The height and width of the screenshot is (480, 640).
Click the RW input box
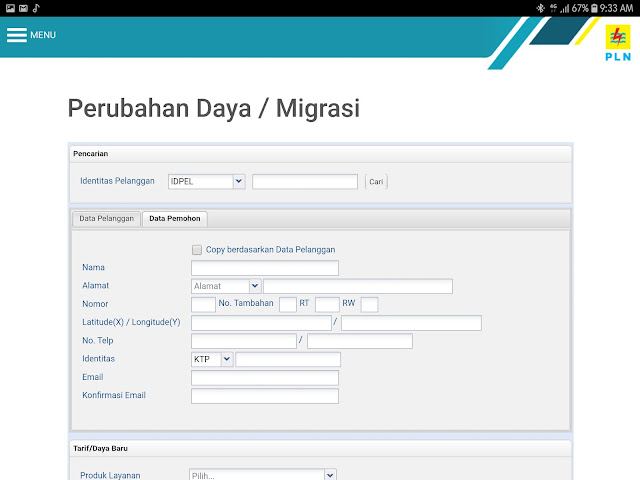tap(369, 304)
